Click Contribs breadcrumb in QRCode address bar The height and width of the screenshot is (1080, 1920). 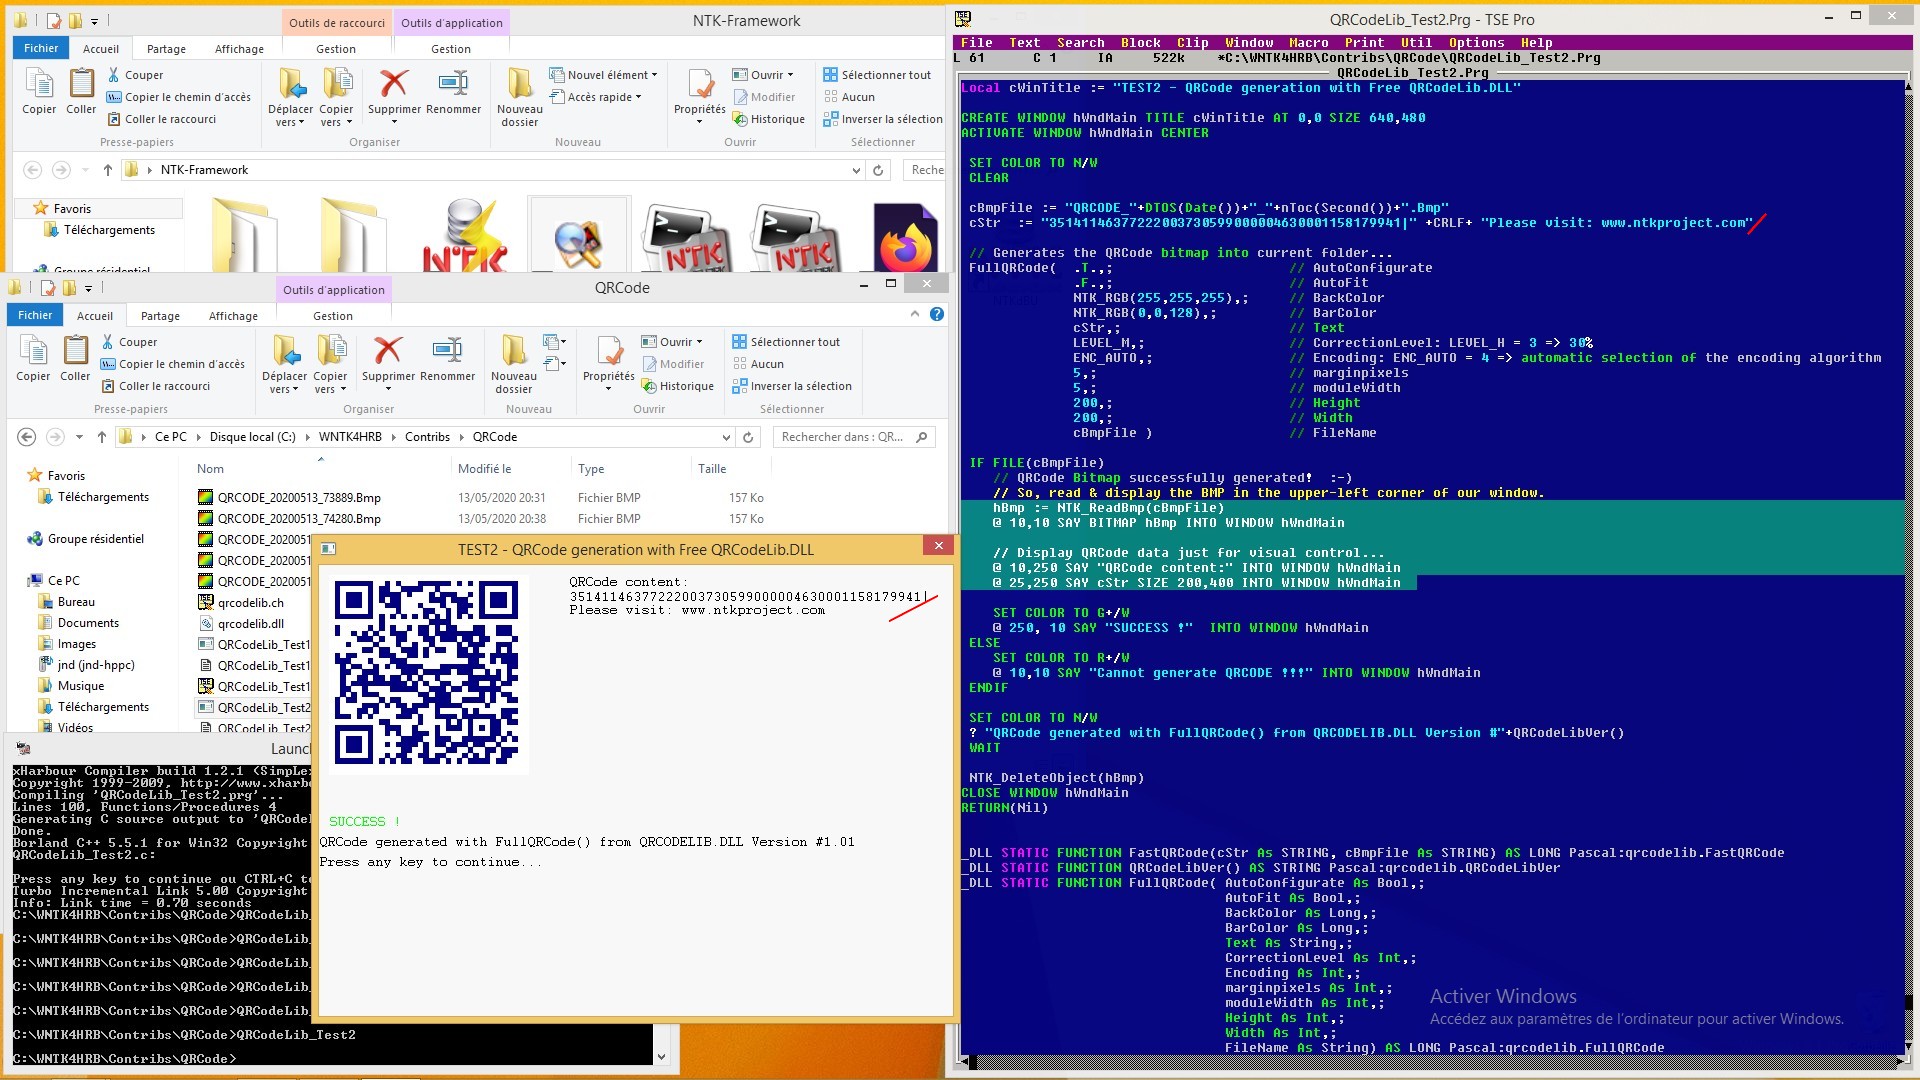pos(427,437)
